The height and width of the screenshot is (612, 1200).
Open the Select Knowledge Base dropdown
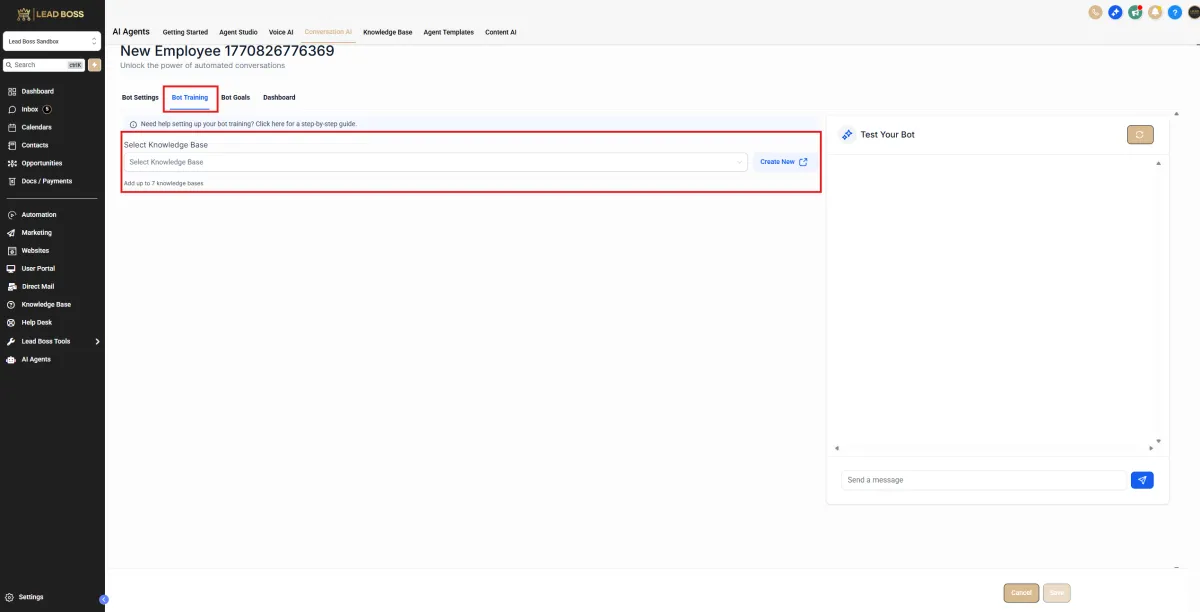pyautogui.click(x=435, y=162)
